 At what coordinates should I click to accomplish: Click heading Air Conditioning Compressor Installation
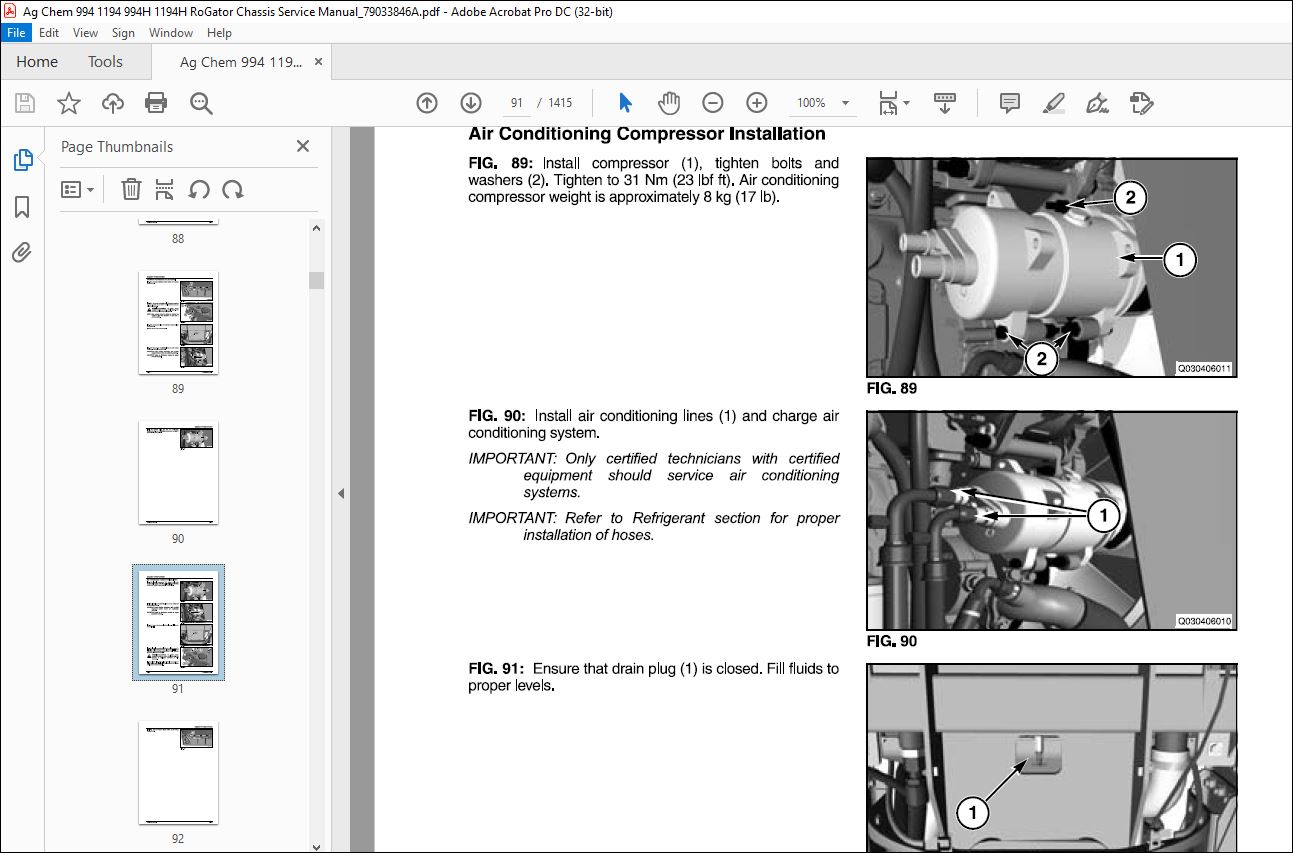(647, 134)
